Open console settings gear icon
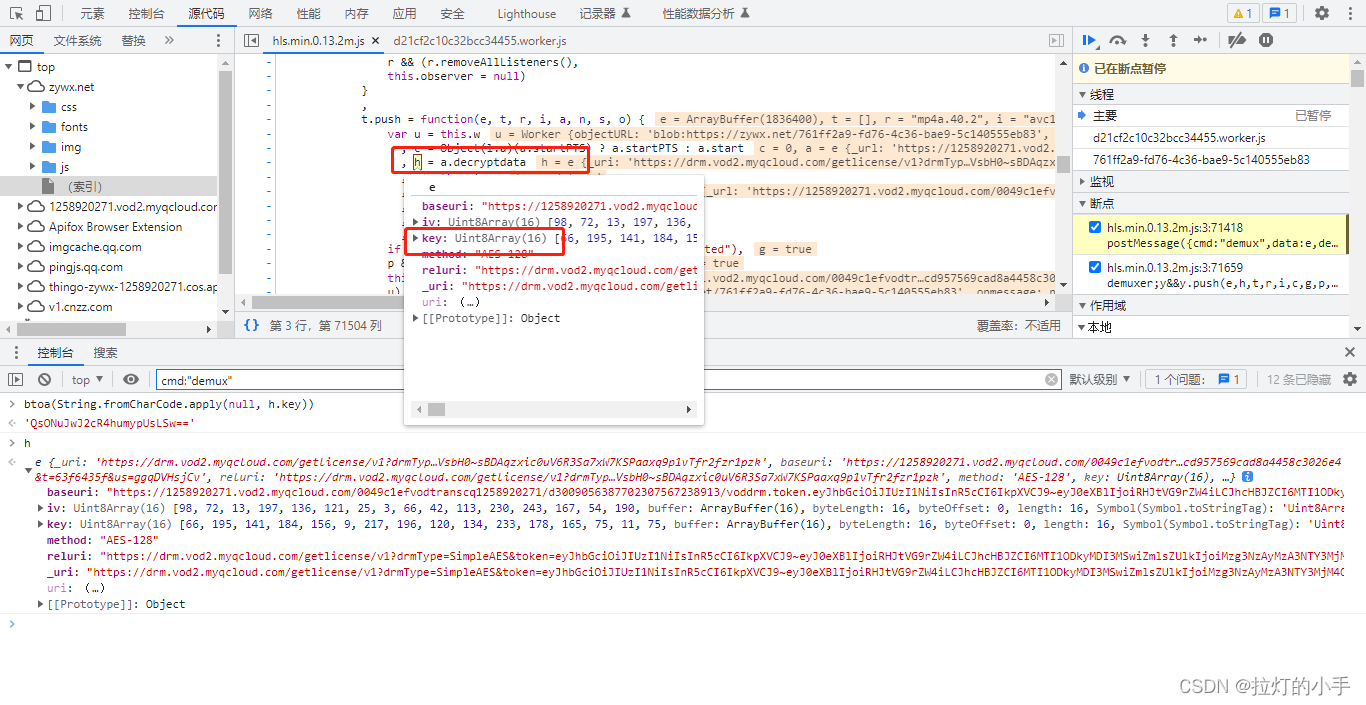 [1350, 379]
